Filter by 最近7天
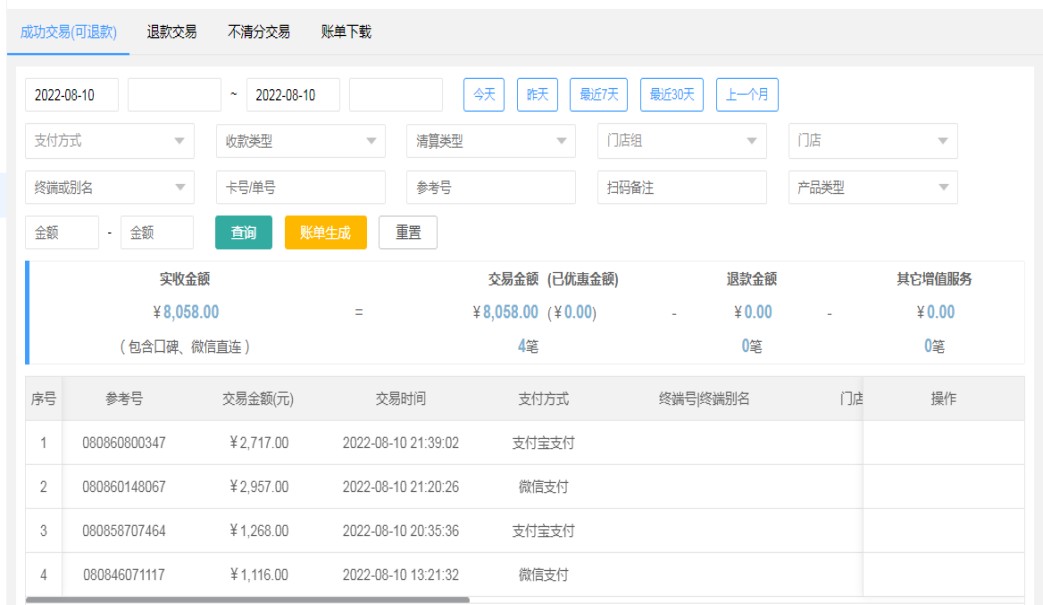This screenshot has width=1043, height=605. pyautogui.click(x=599, y=95)
